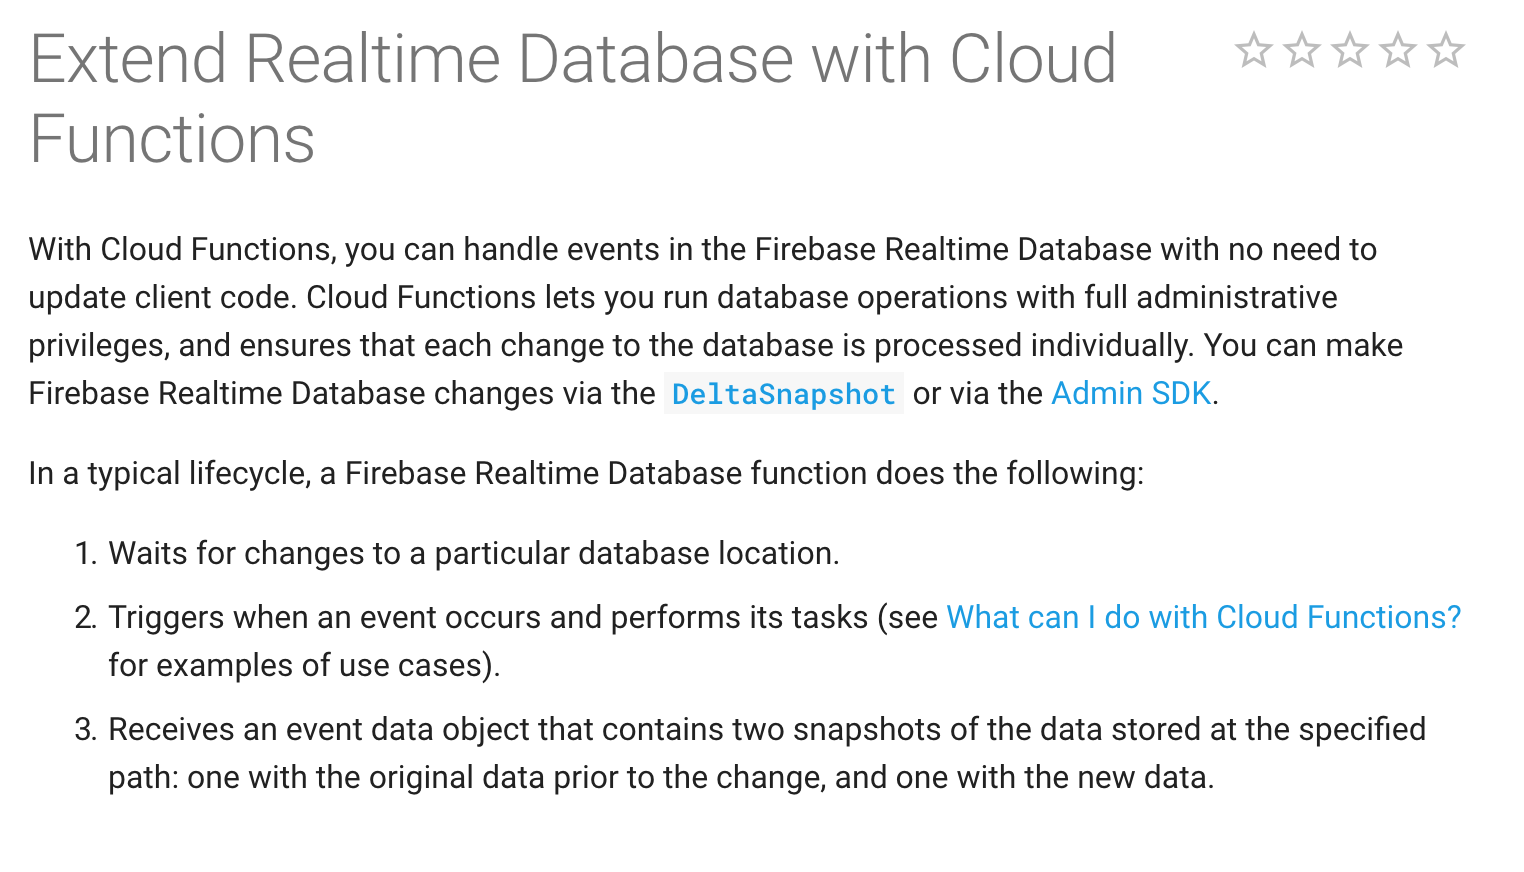This screenshot has height=872, width=1524.
Task: Click the "Extend Realtime Database with Cloud" heading line
Action: click(x=572, y=59)
